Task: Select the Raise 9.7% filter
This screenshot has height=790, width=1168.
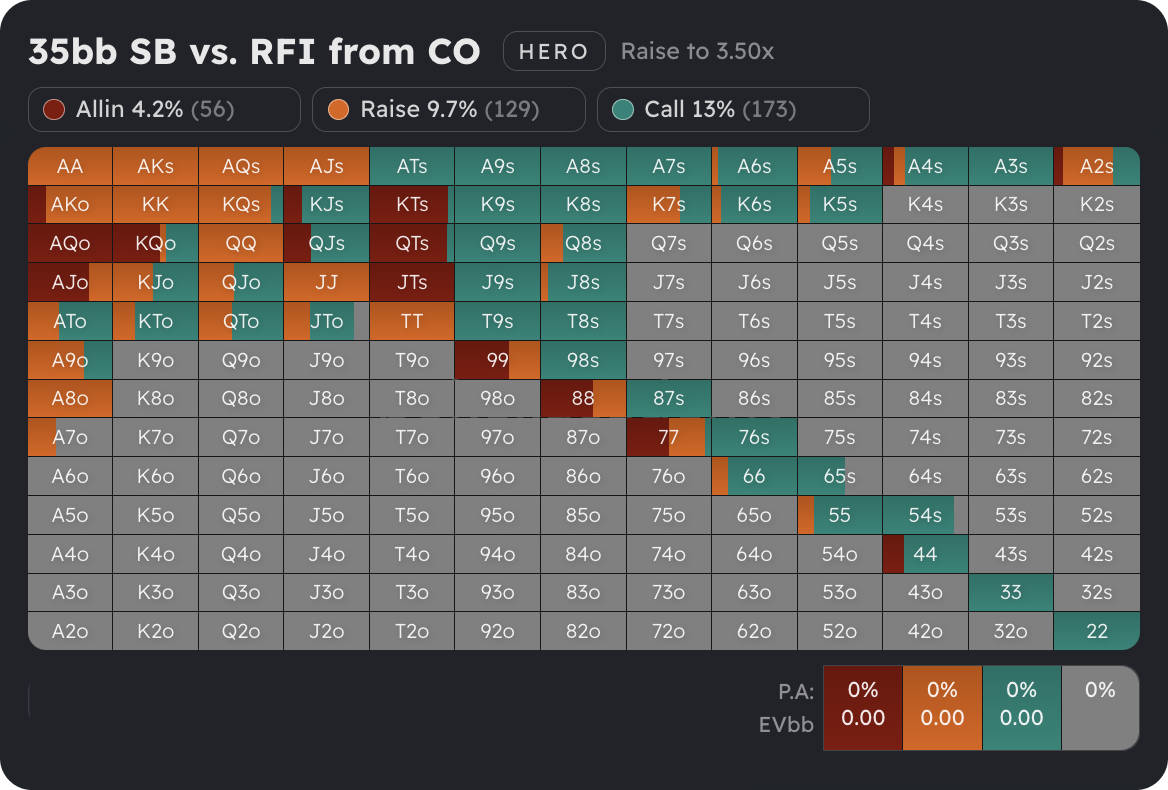Action: pos(448,110)
